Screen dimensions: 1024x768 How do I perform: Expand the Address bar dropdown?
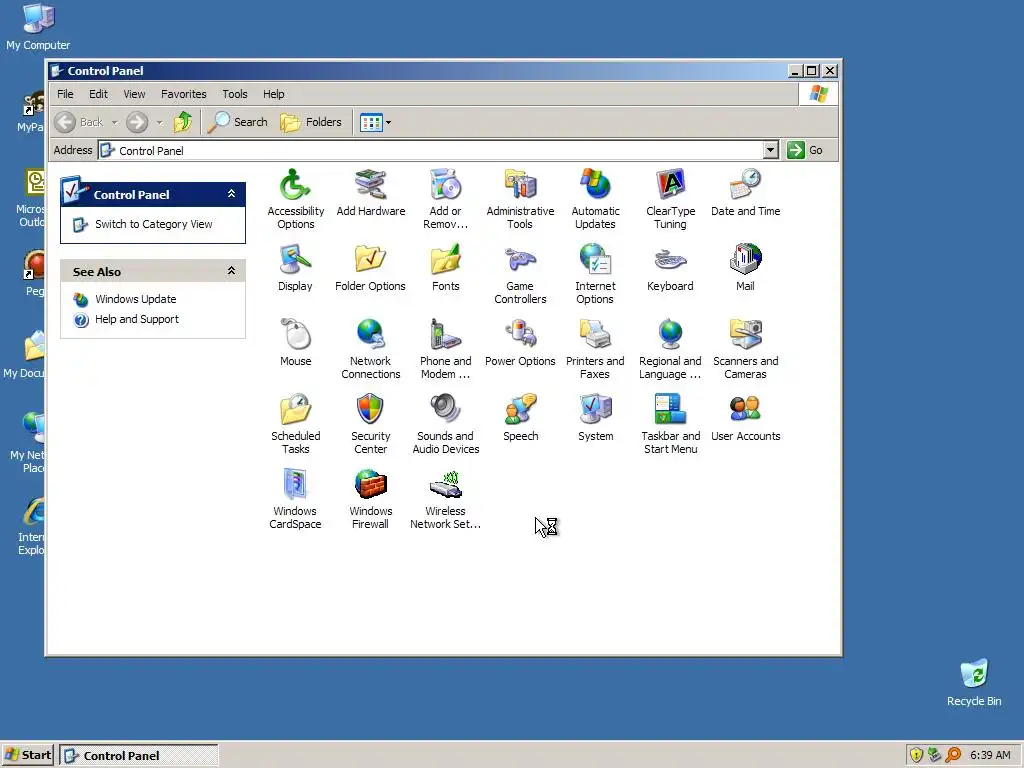click(x=771, y=150)
